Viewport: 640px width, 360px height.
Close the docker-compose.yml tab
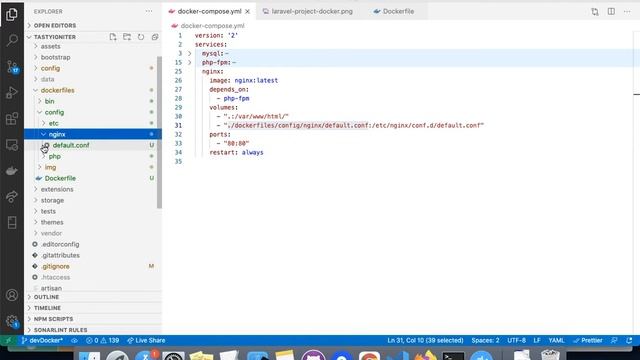point(247,11)
